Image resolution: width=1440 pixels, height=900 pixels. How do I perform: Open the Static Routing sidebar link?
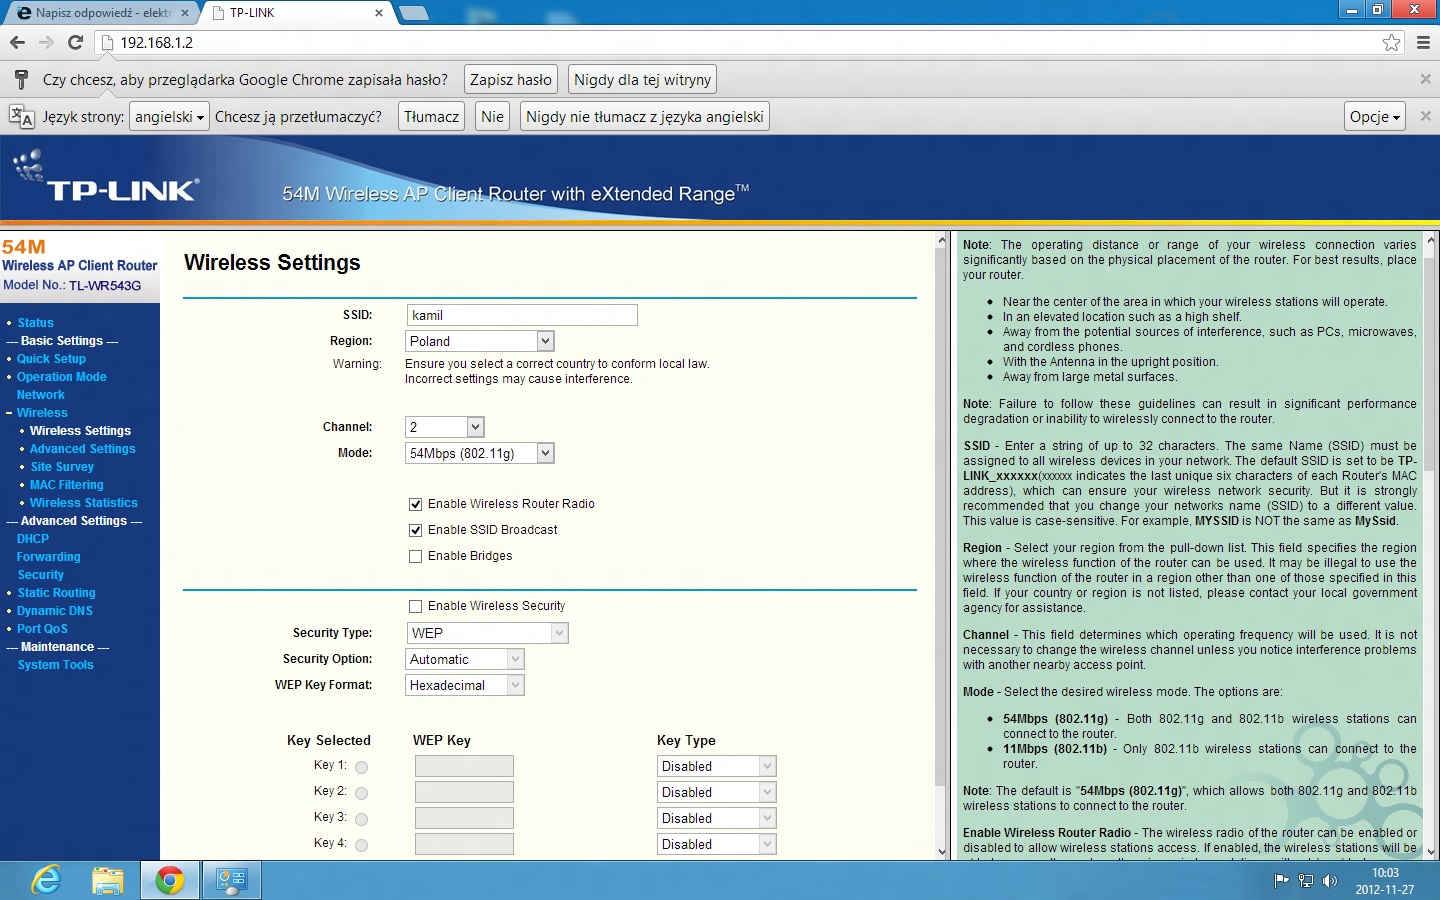[x=56, y=593]
